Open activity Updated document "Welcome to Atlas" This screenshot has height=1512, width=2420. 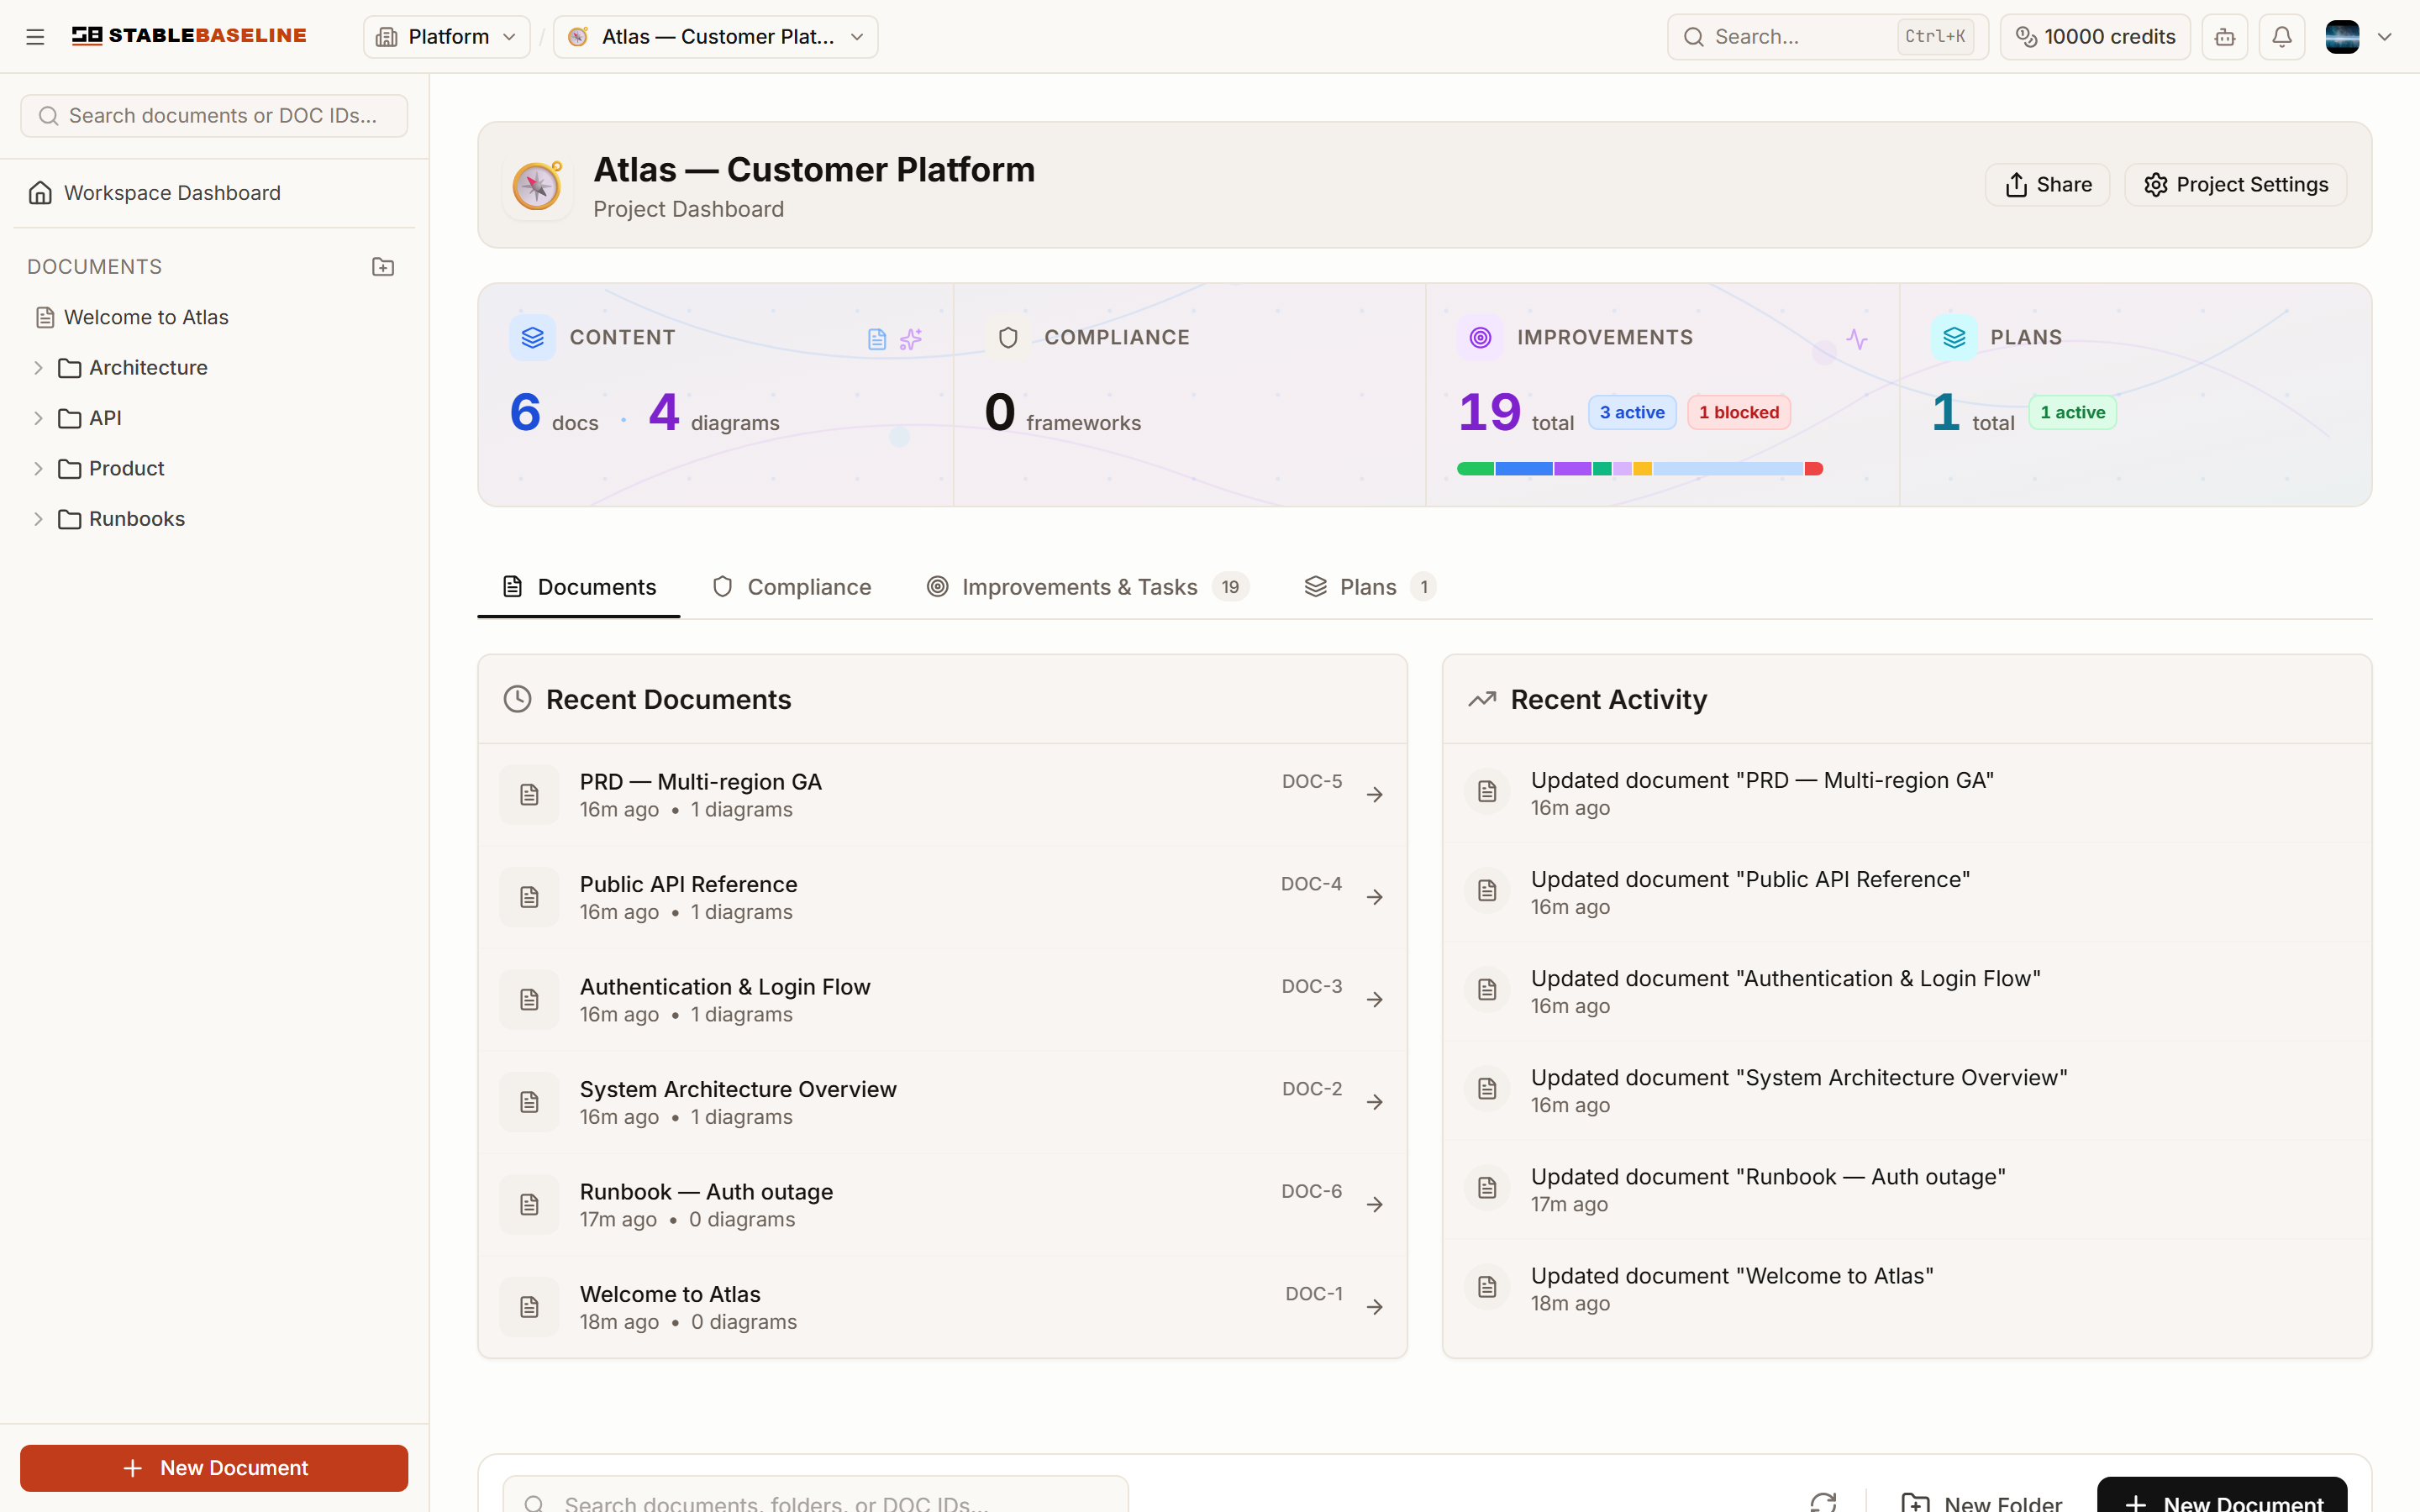[x=1906, y=1289]
